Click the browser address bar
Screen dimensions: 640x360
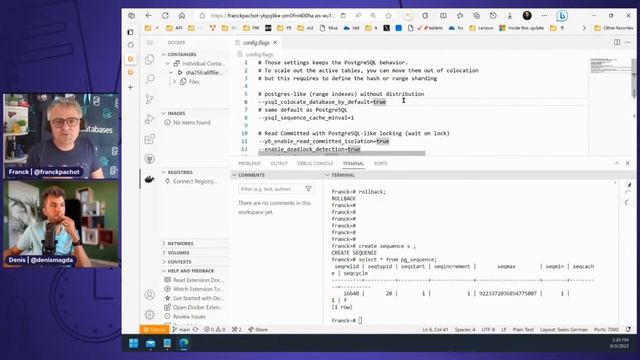(273, 16)
